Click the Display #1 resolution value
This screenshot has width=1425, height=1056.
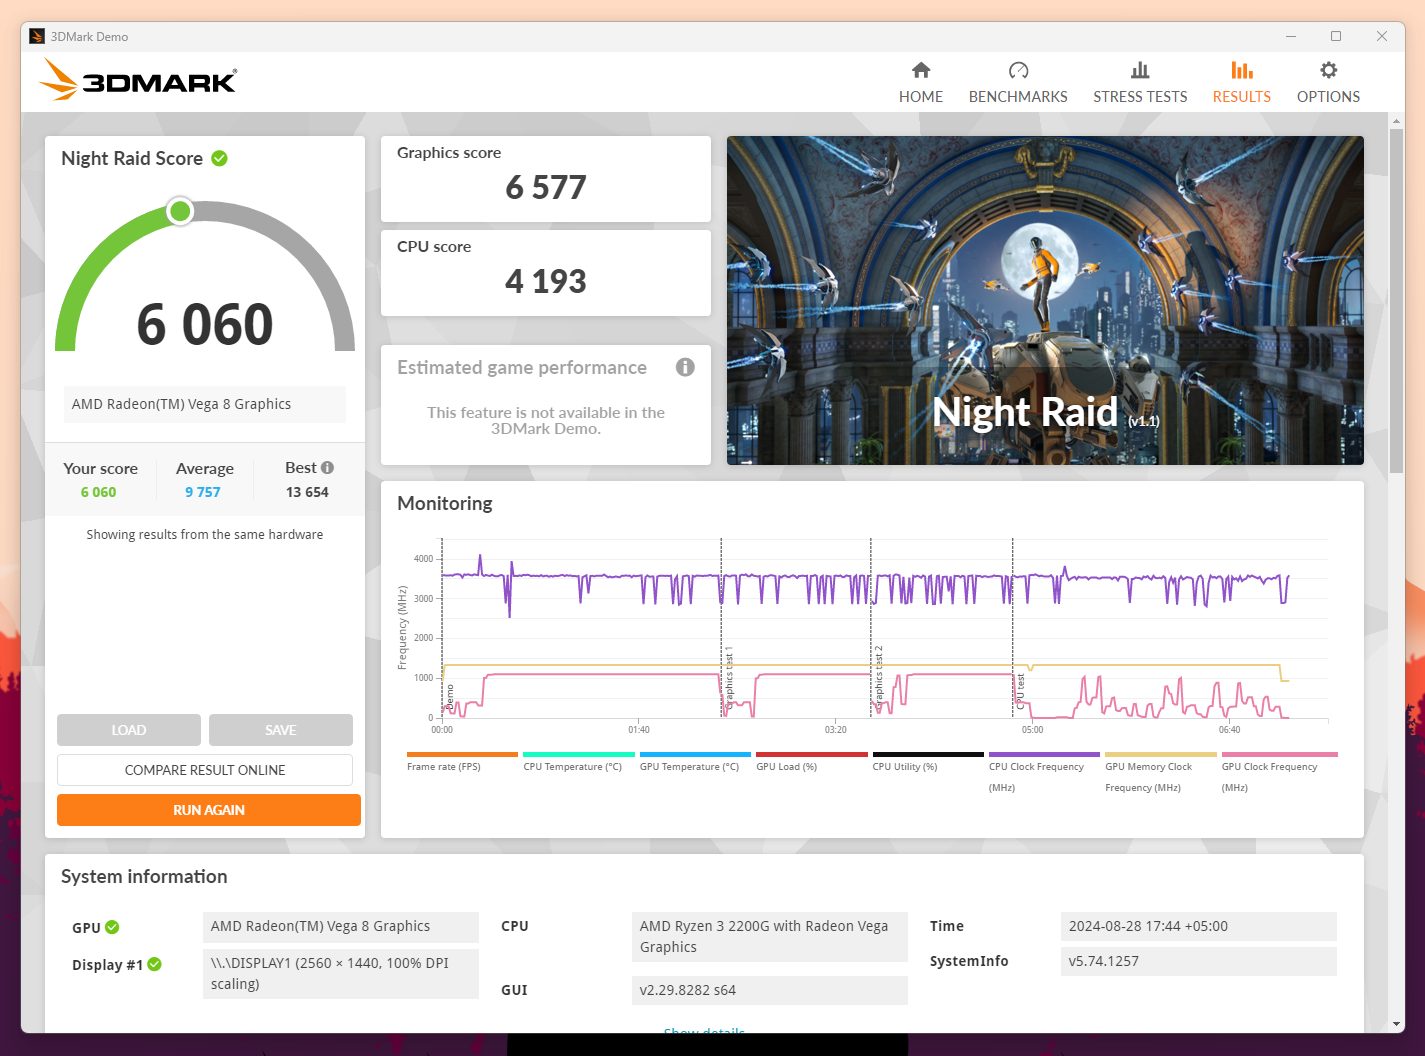(341, 974)
